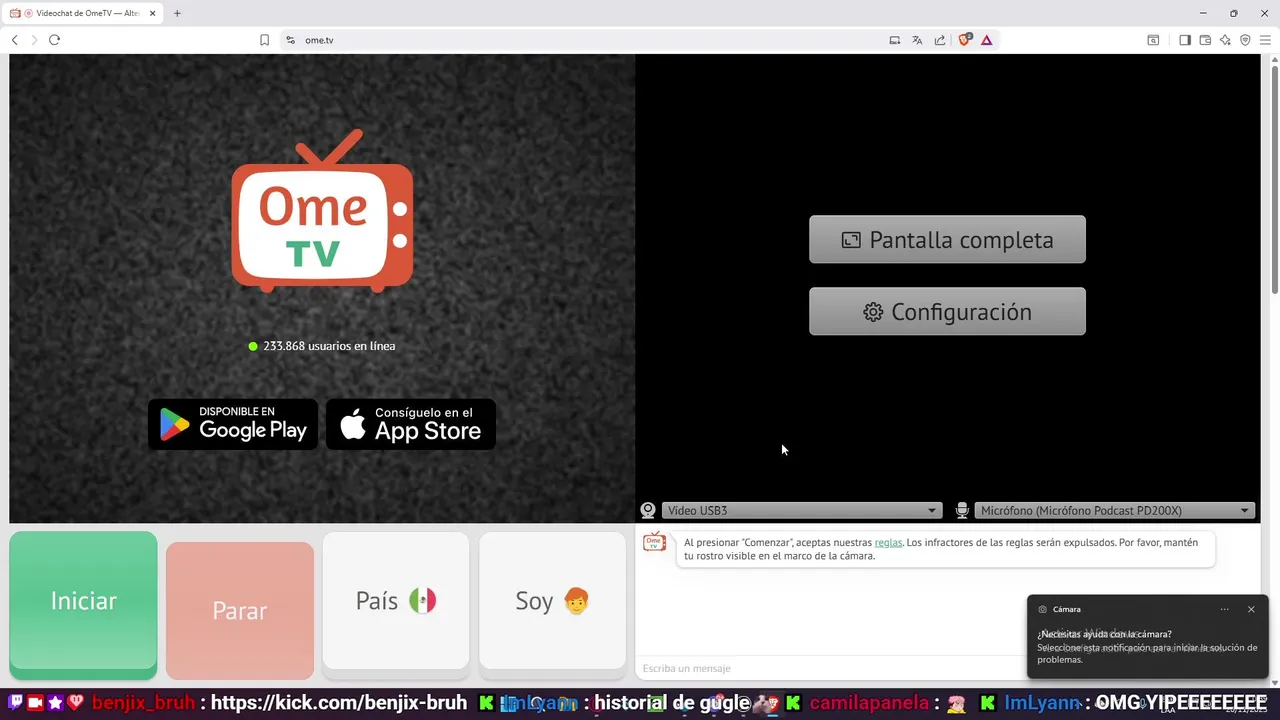Screen dimensions: 1280x720
Task: Click the kick.com/benjix-bruh link text
Action: pyautogui.click(x=339, y=703)
